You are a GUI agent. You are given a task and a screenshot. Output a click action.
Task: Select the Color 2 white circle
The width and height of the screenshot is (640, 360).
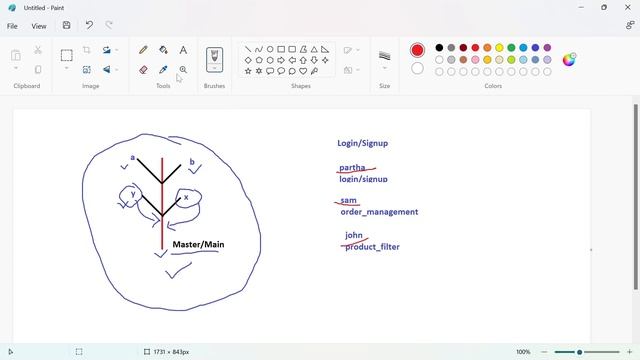(417, 68)
